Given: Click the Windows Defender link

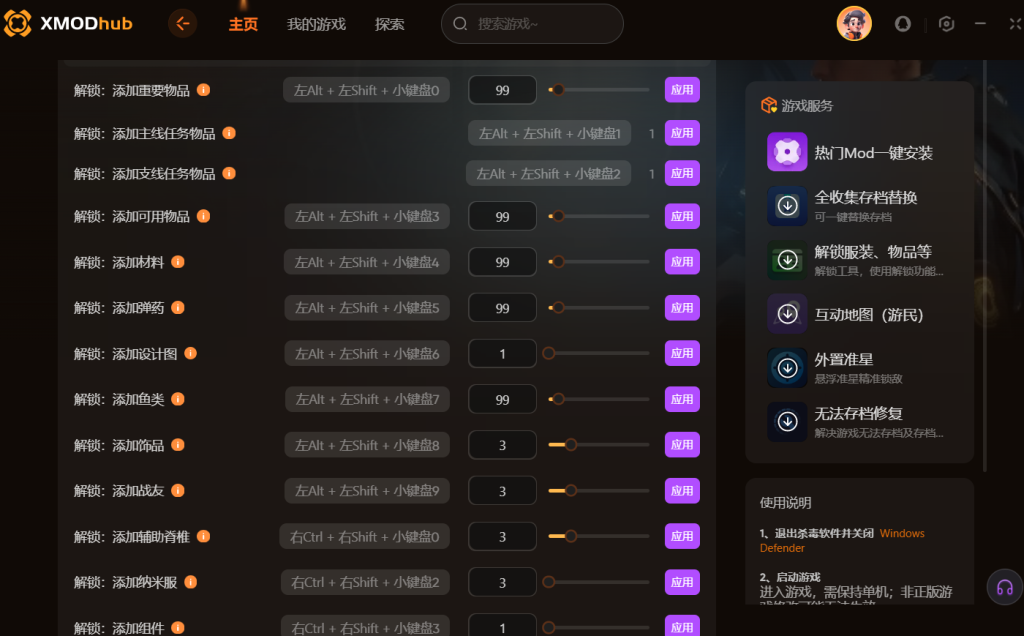Looking at the screenshot, I should (842, 541).
